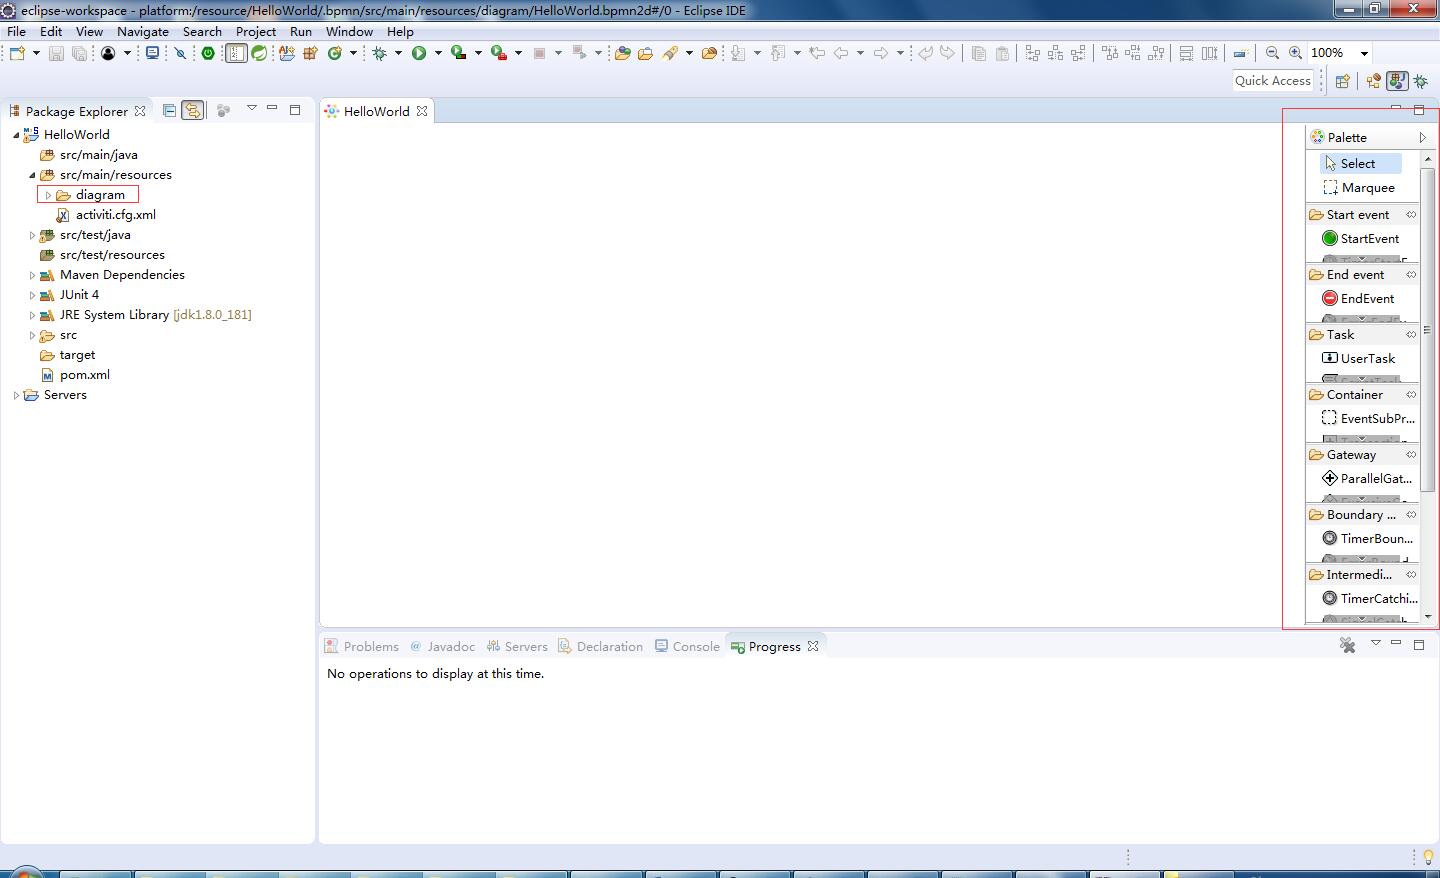1440x878 pixels.
Task: Expand the Palette flyout arrow
Action: 1422,137
